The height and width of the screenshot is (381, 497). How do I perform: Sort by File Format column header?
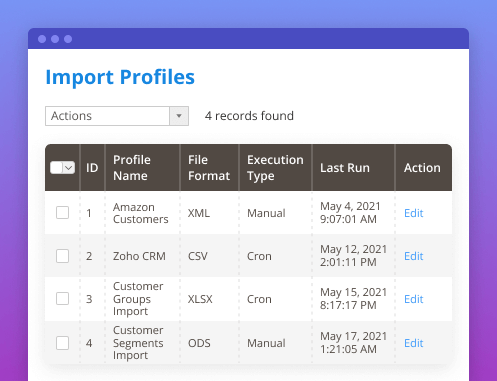coord(209,168)
